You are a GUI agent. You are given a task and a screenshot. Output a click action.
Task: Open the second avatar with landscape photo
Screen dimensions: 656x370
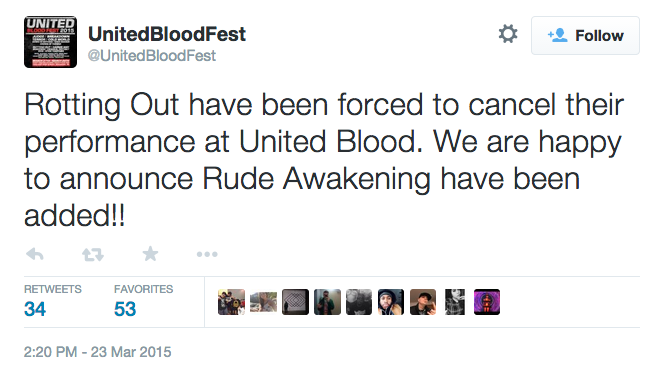tap(264, 302)
